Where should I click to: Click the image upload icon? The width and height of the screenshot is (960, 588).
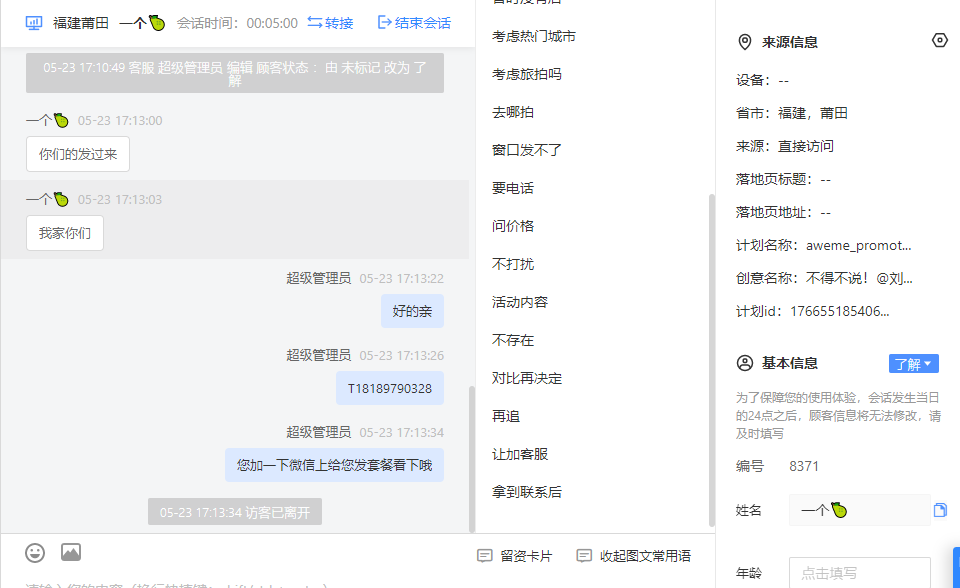tap(71, 552)
